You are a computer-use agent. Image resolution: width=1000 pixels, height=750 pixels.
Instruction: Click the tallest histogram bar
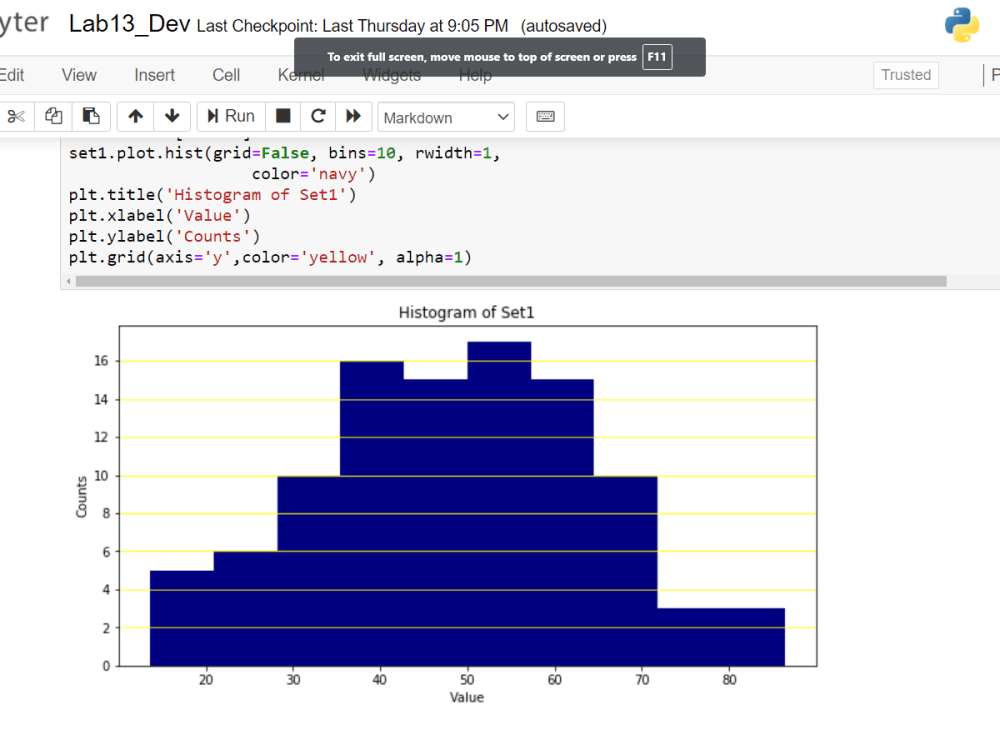[499, 504]
